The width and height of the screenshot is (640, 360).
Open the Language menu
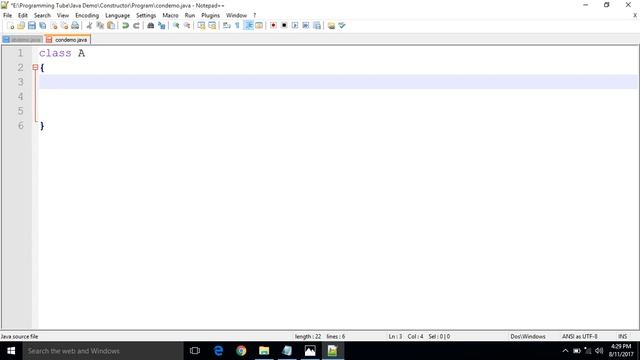point(117,16)
